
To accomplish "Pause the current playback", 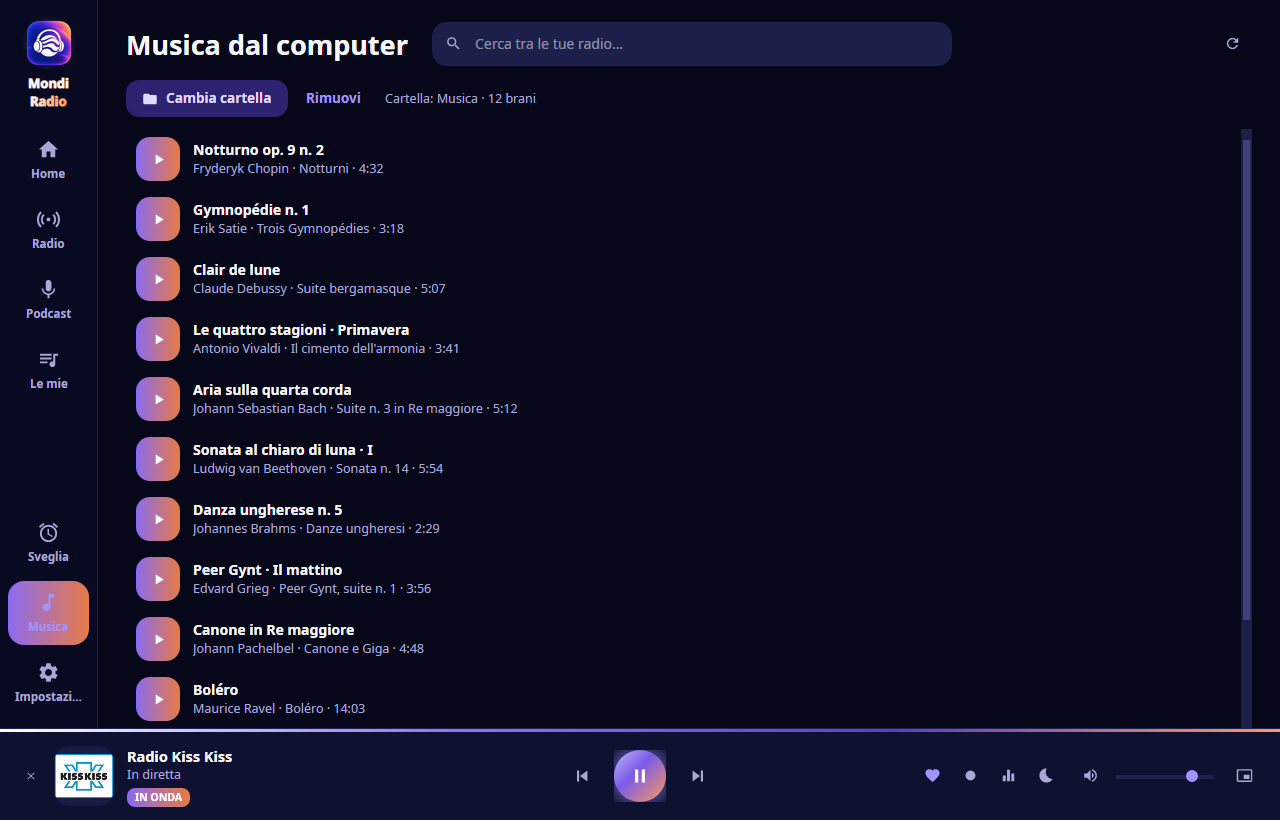I will tap(640, 776).
